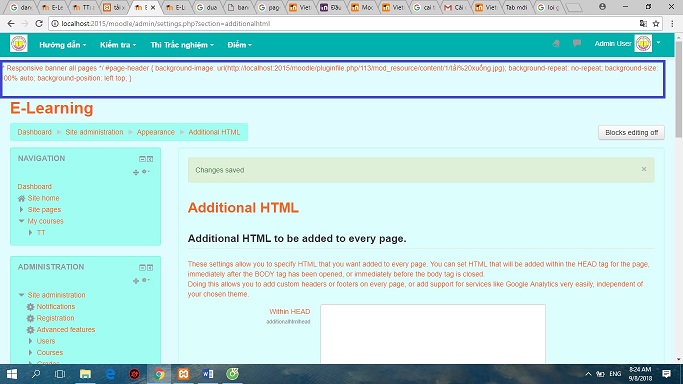Click the E-Learning site title

click(x=51, y=108)
